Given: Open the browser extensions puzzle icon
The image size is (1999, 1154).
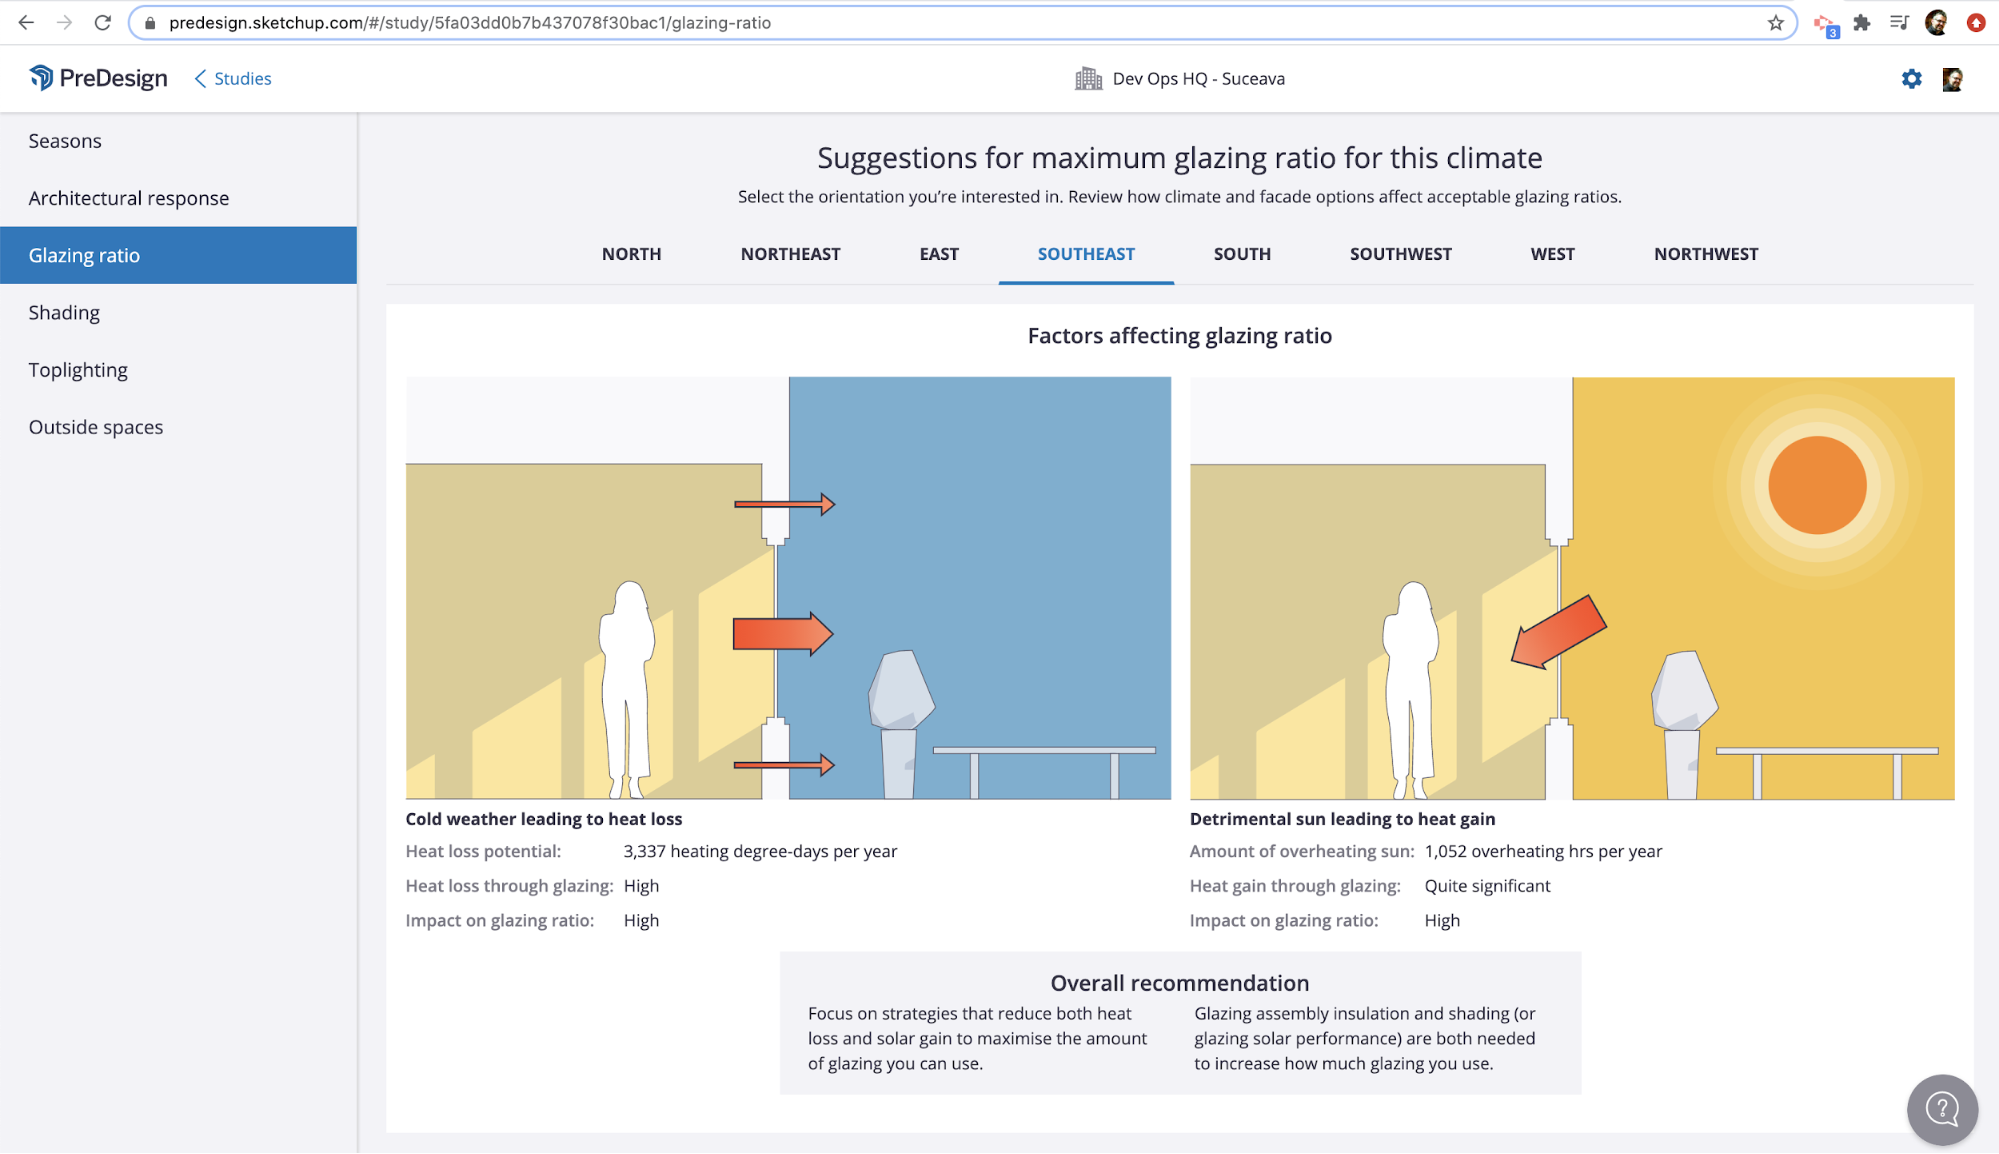Looking at the screenshot, I should coord(1863,22).
